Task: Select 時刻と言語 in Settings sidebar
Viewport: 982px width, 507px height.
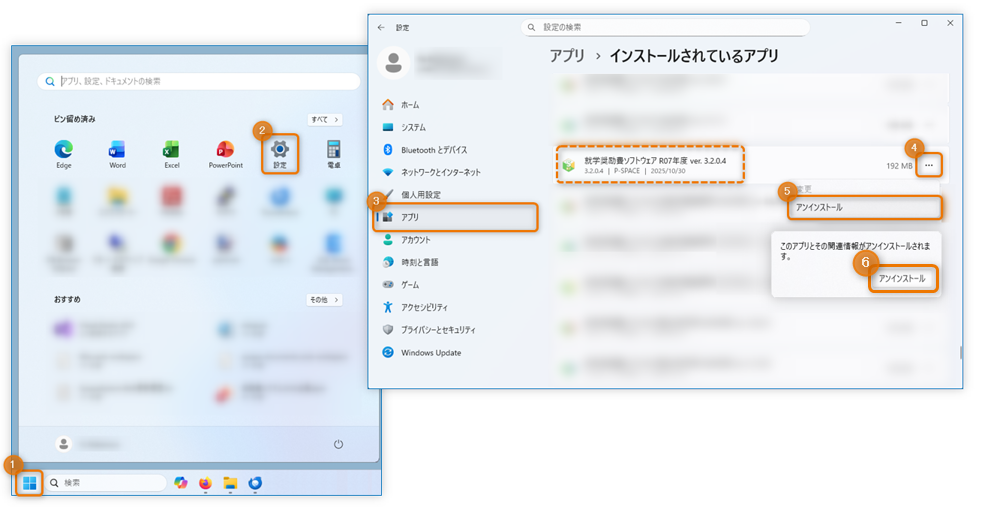Action: tap(455, 262)
